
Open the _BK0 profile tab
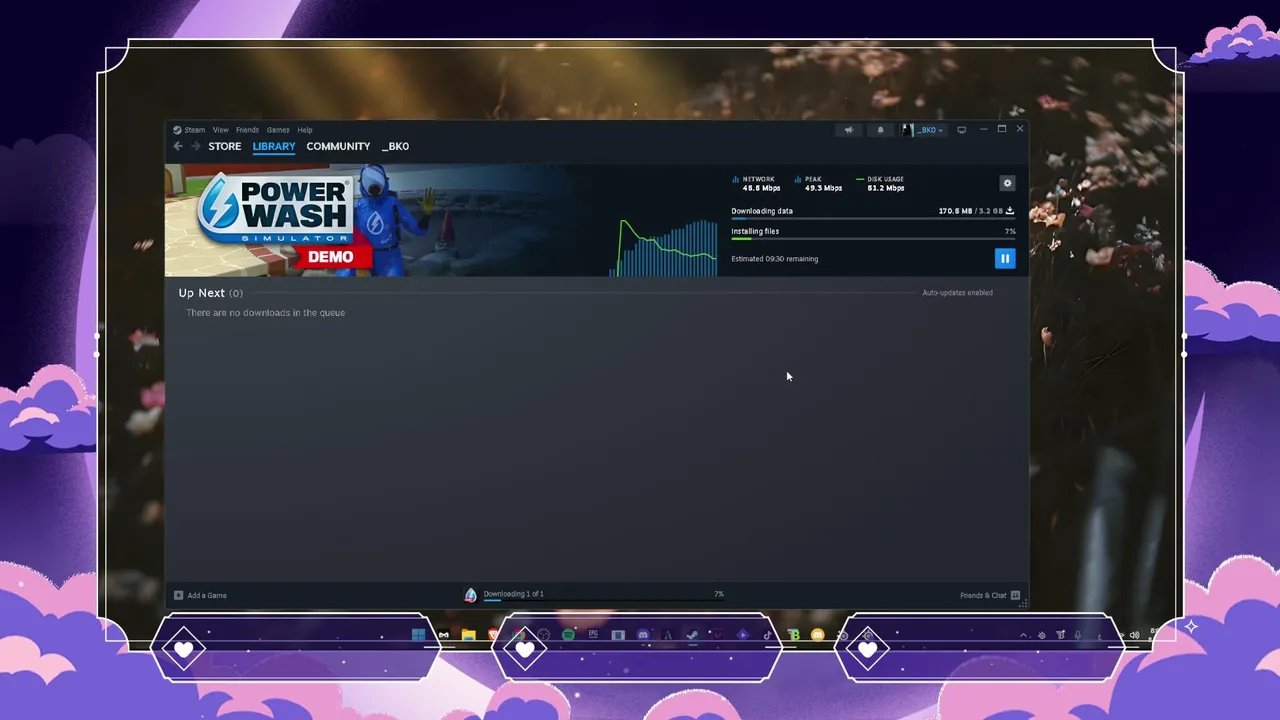[395, 146]
